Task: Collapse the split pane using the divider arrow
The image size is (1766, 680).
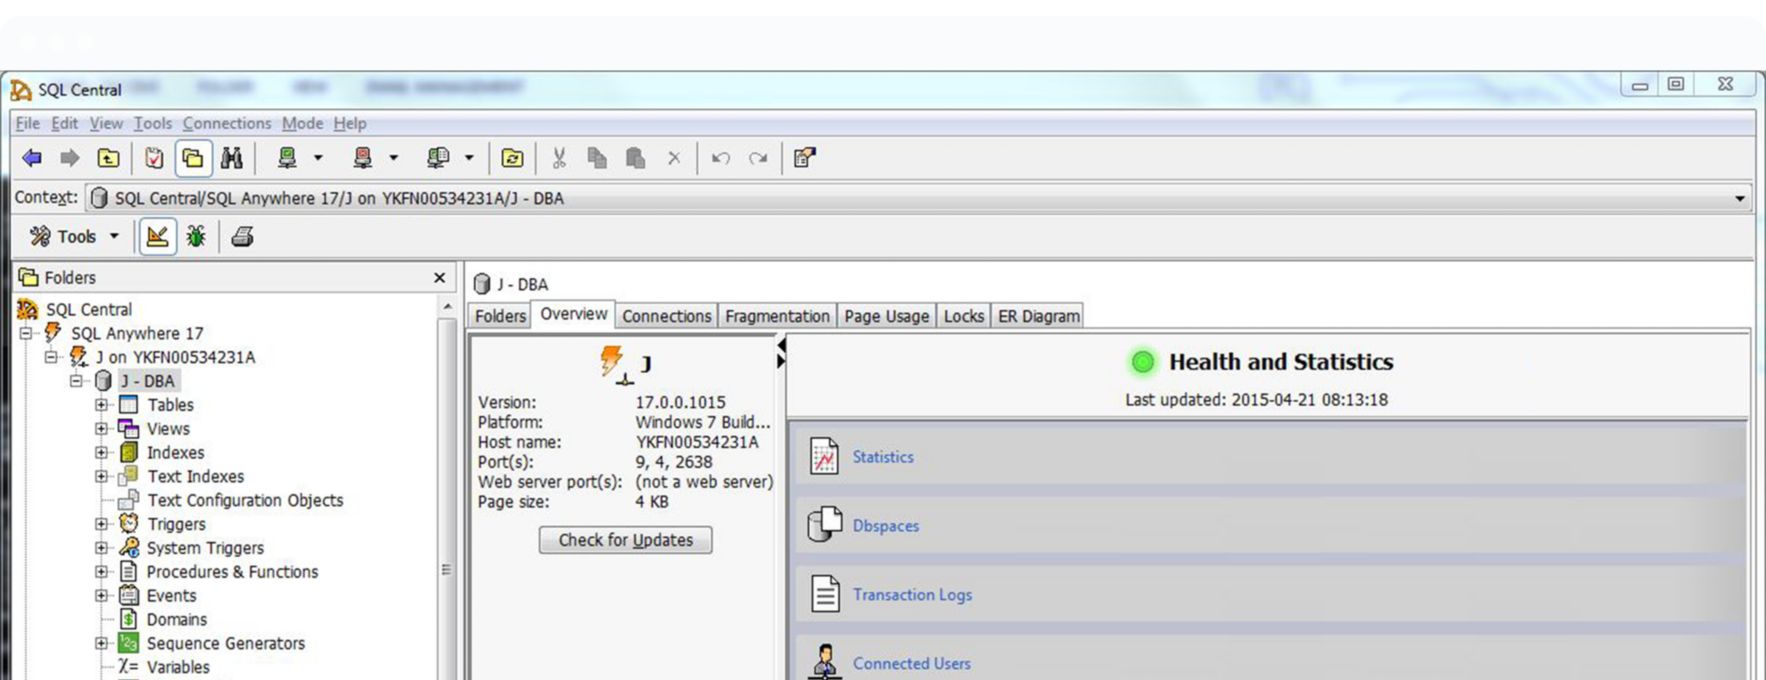Action: click(x=781, y=346)
